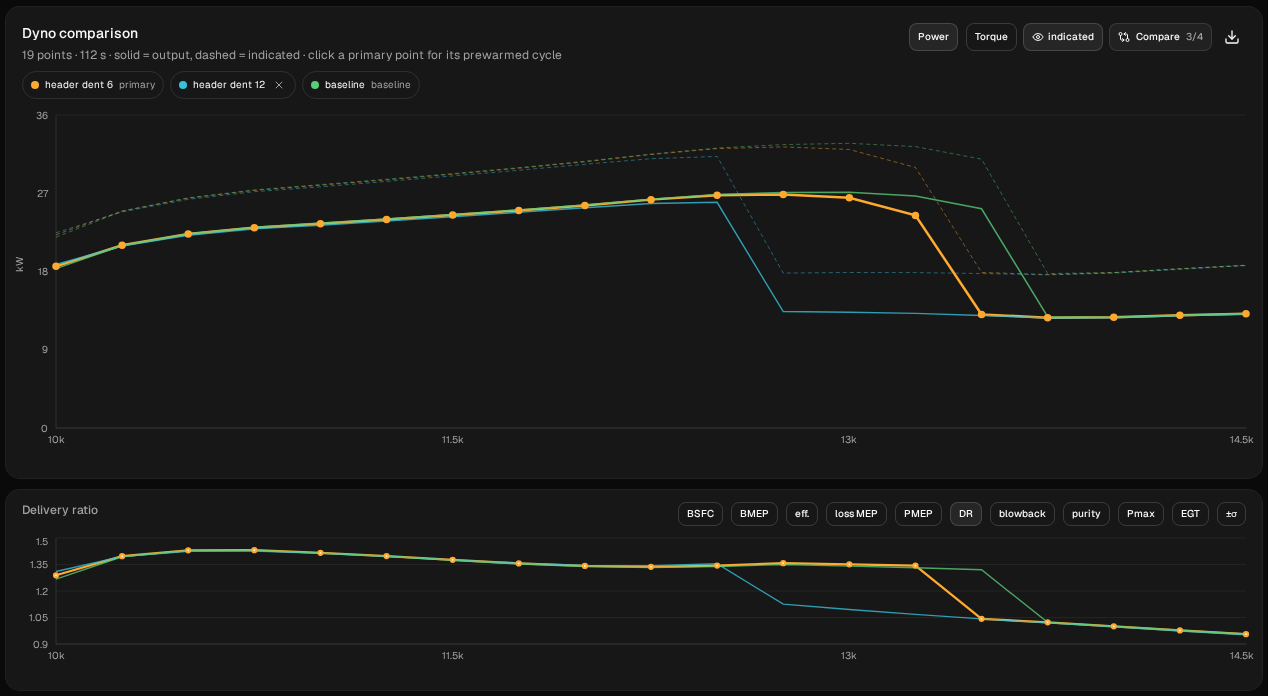Click the Delivery ratio panel title

(60, 510)
